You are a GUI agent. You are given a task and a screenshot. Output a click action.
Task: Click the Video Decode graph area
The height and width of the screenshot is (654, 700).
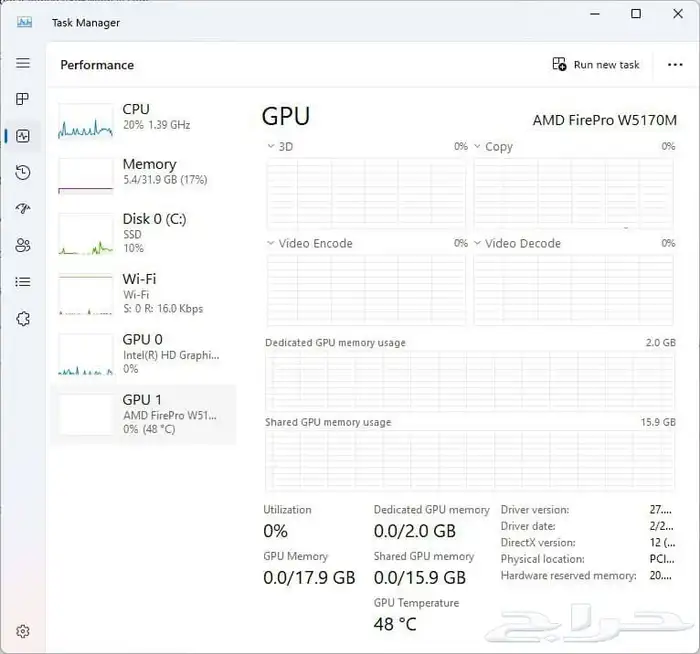pyautogui.click(x=574, y=289)
